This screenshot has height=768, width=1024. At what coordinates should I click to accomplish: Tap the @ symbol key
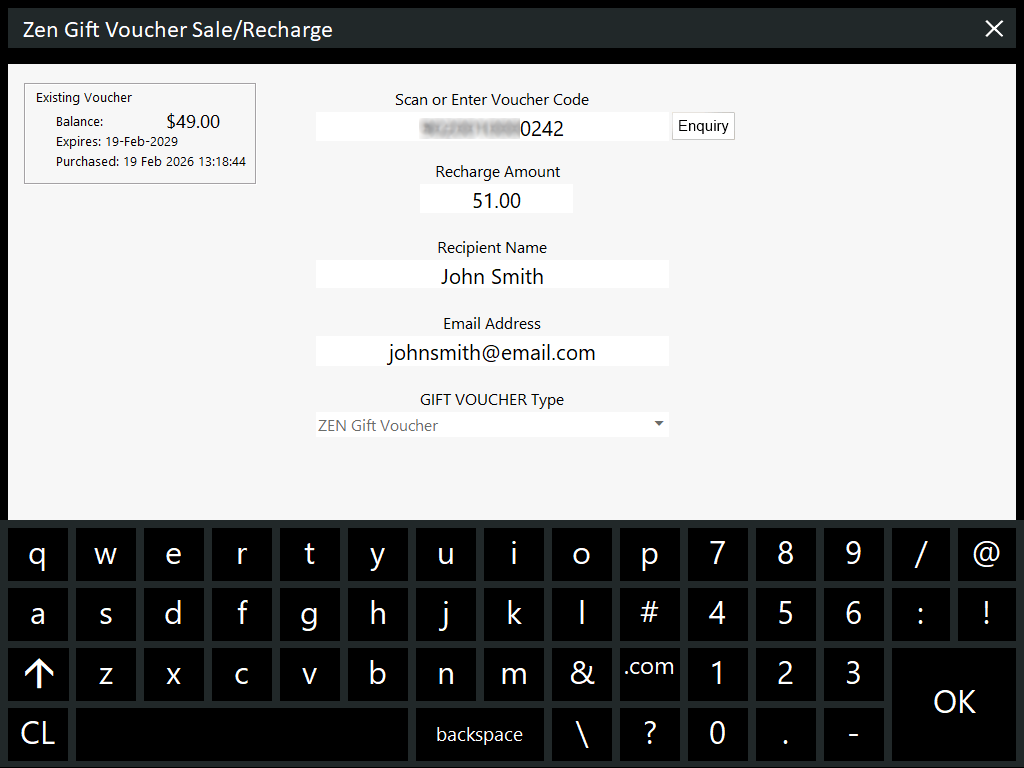click(987, 555)
